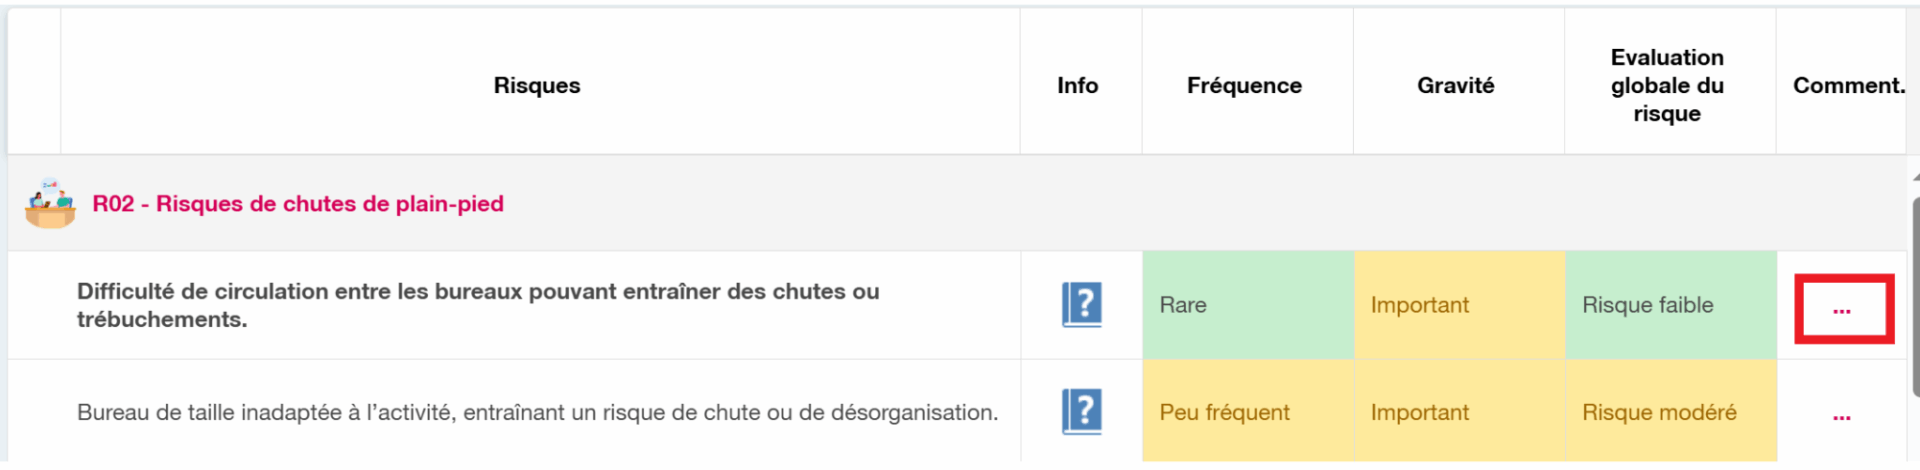Click the 'Info' column header
The height and width of the screenshot is (470, 1920).
click(x=1078, y=86)
